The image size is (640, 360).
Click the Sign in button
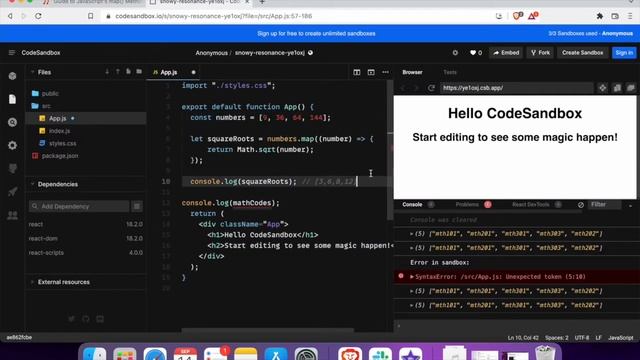click(624, 53)
